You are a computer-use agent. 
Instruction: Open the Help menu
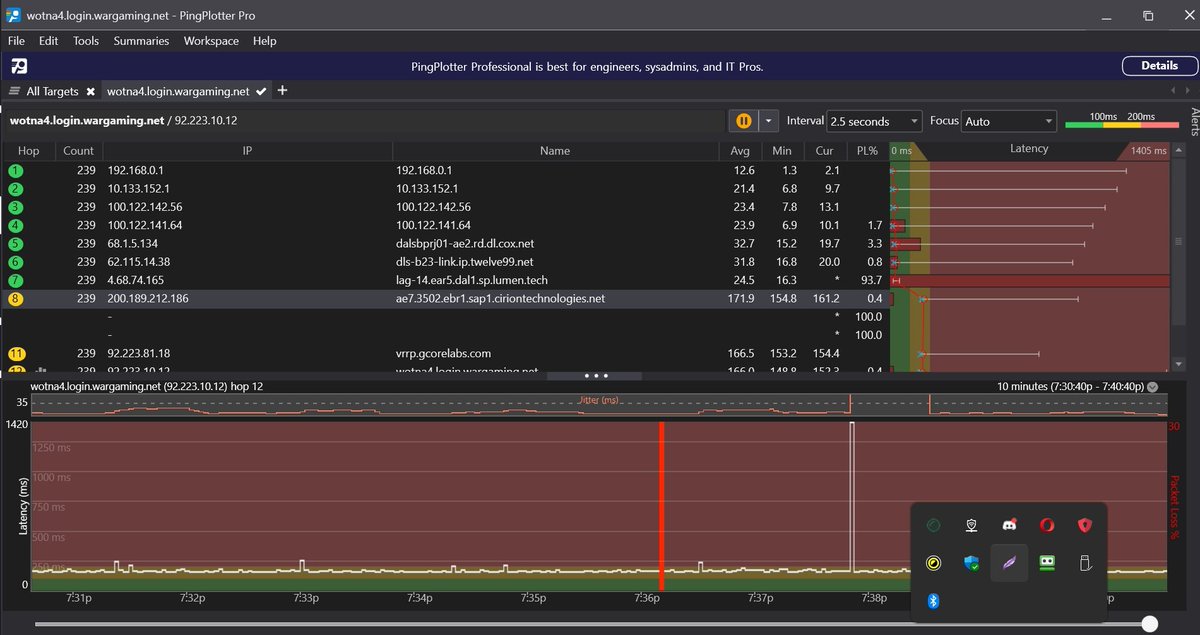pos(264,41)
